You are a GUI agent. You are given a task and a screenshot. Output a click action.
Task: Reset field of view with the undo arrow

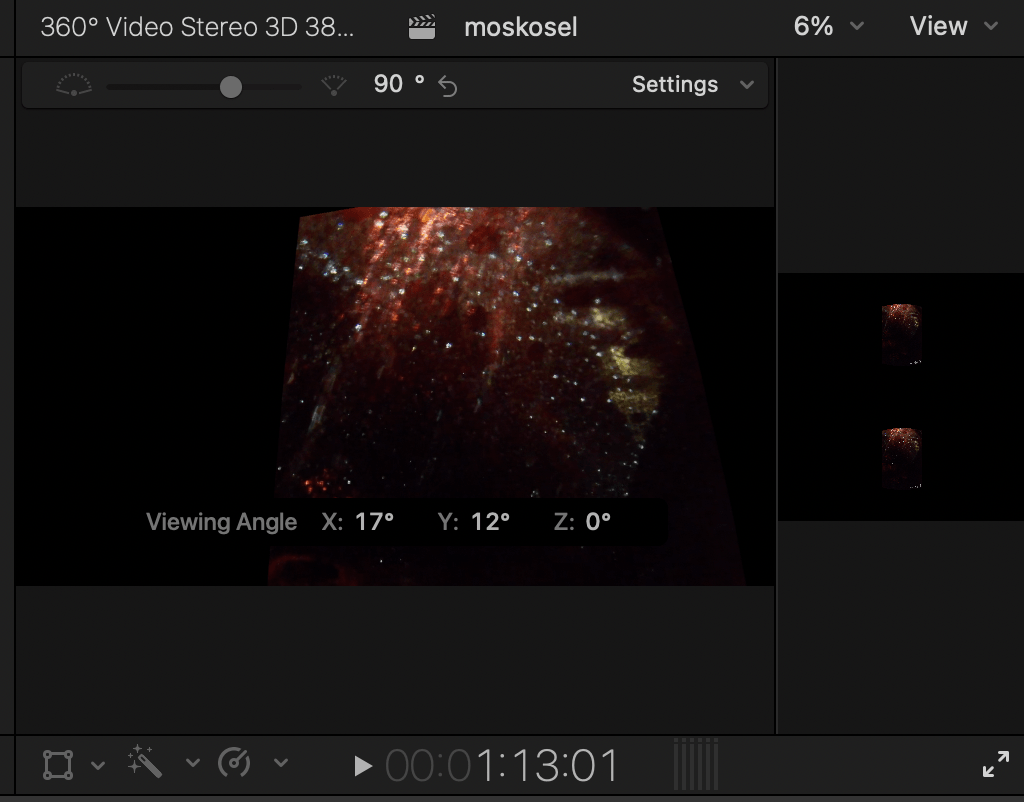click(448, 86)
